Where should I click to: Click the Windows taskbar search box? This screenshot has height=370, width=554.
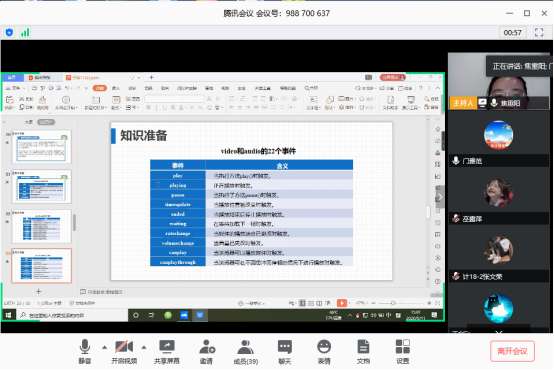tap(72, 315)
